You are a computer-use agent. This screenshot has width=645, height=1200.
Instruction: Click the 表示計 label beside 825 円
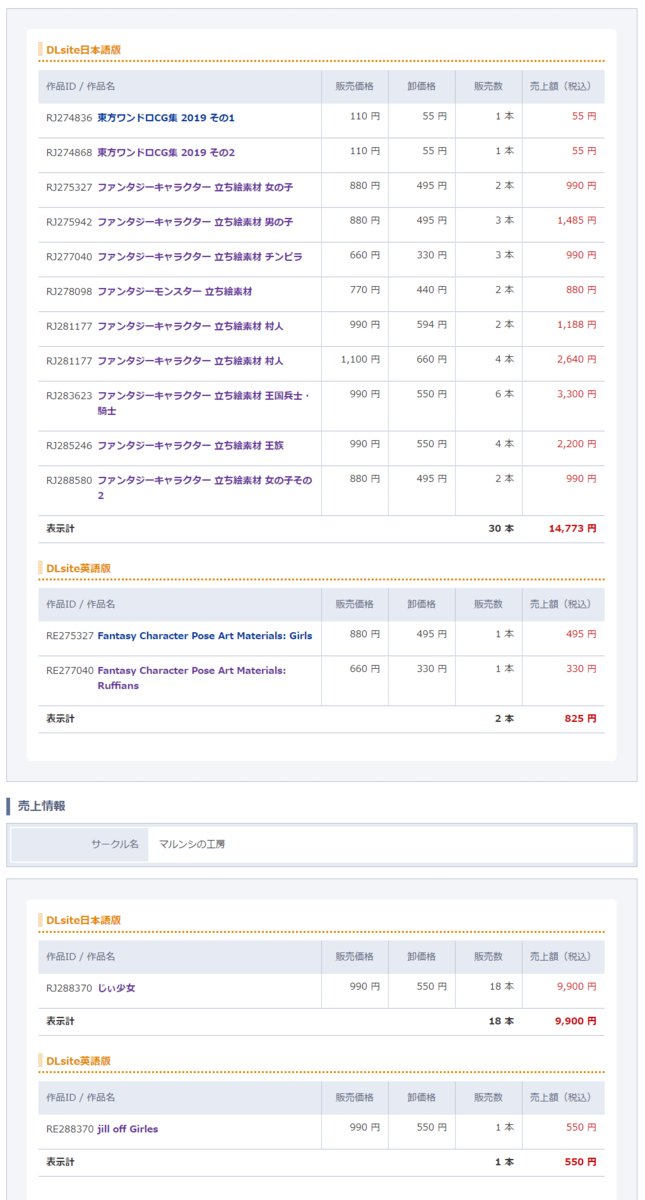(x=60, y=719)
